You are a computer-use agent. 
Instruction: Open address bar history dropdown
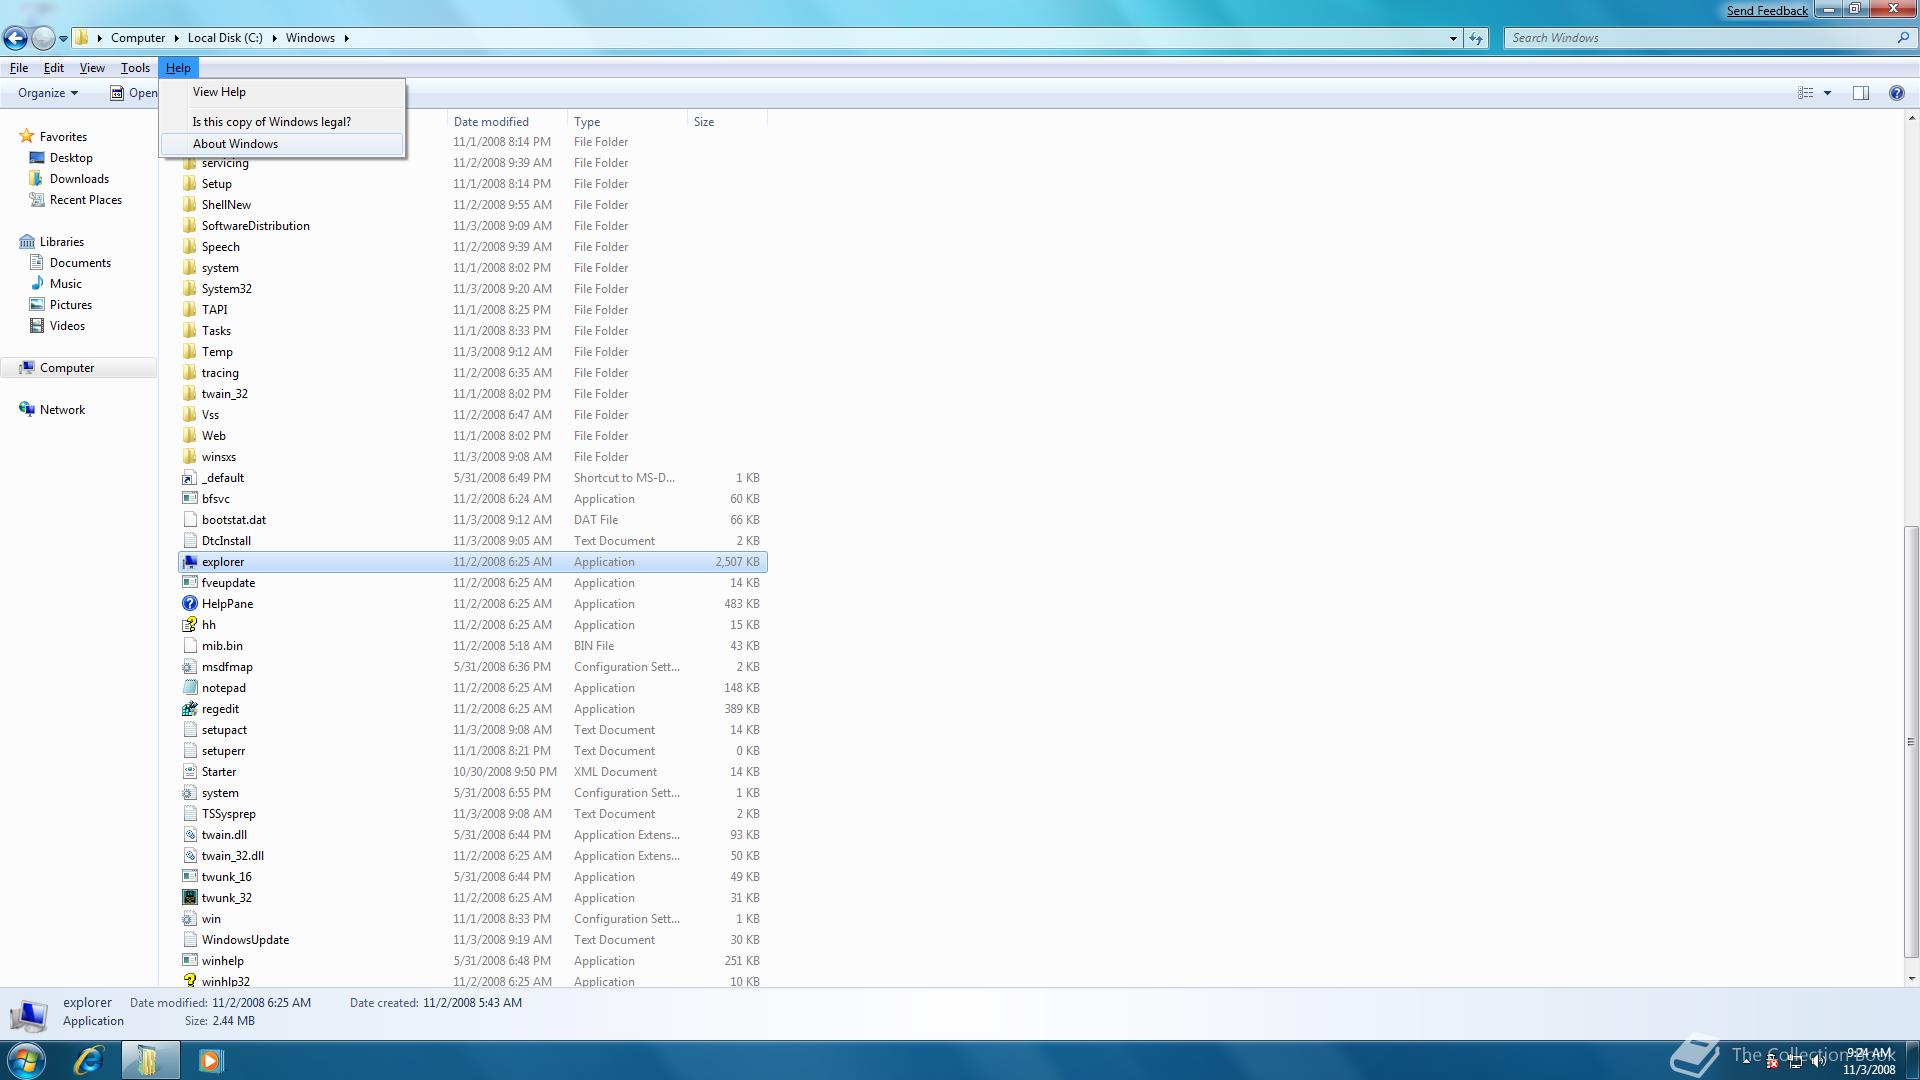point(1453,38)
